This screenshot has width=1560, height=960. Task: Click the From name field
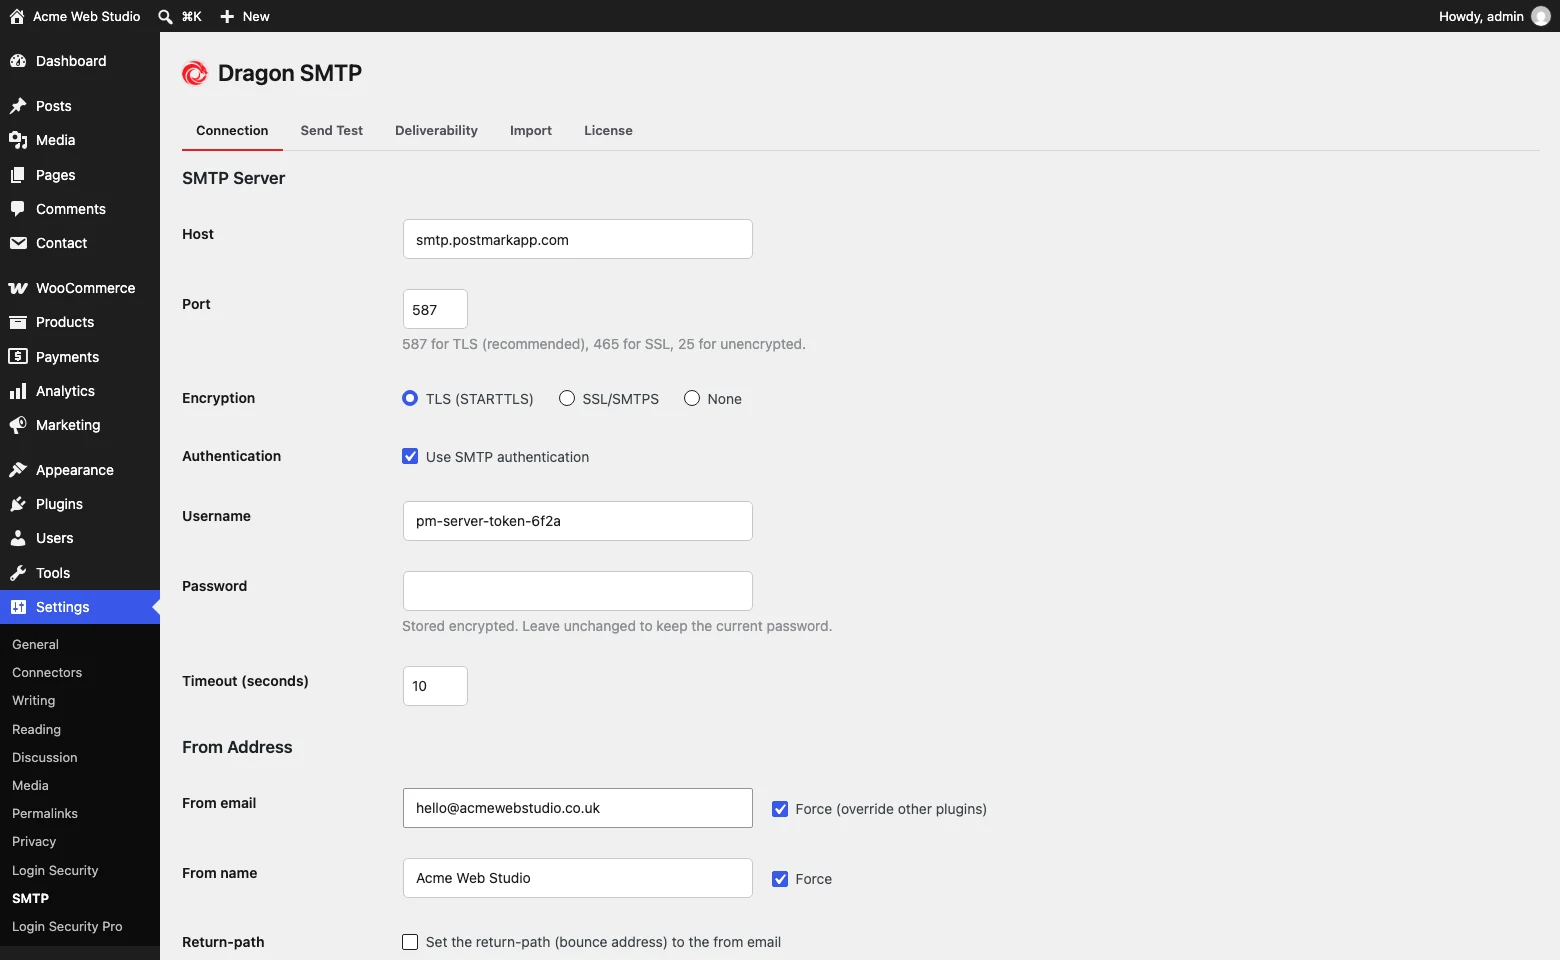click(578, 878)
